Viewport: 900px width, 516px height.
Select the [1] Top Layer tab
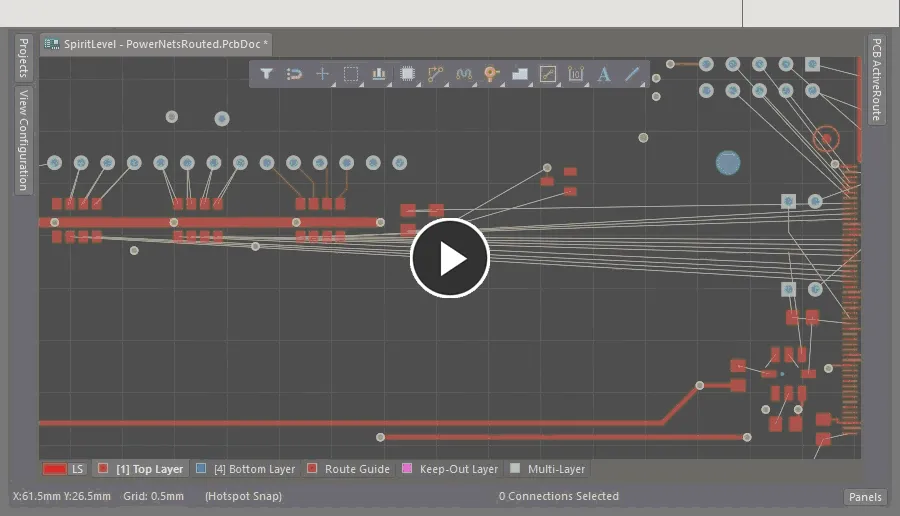click(141, 469)
